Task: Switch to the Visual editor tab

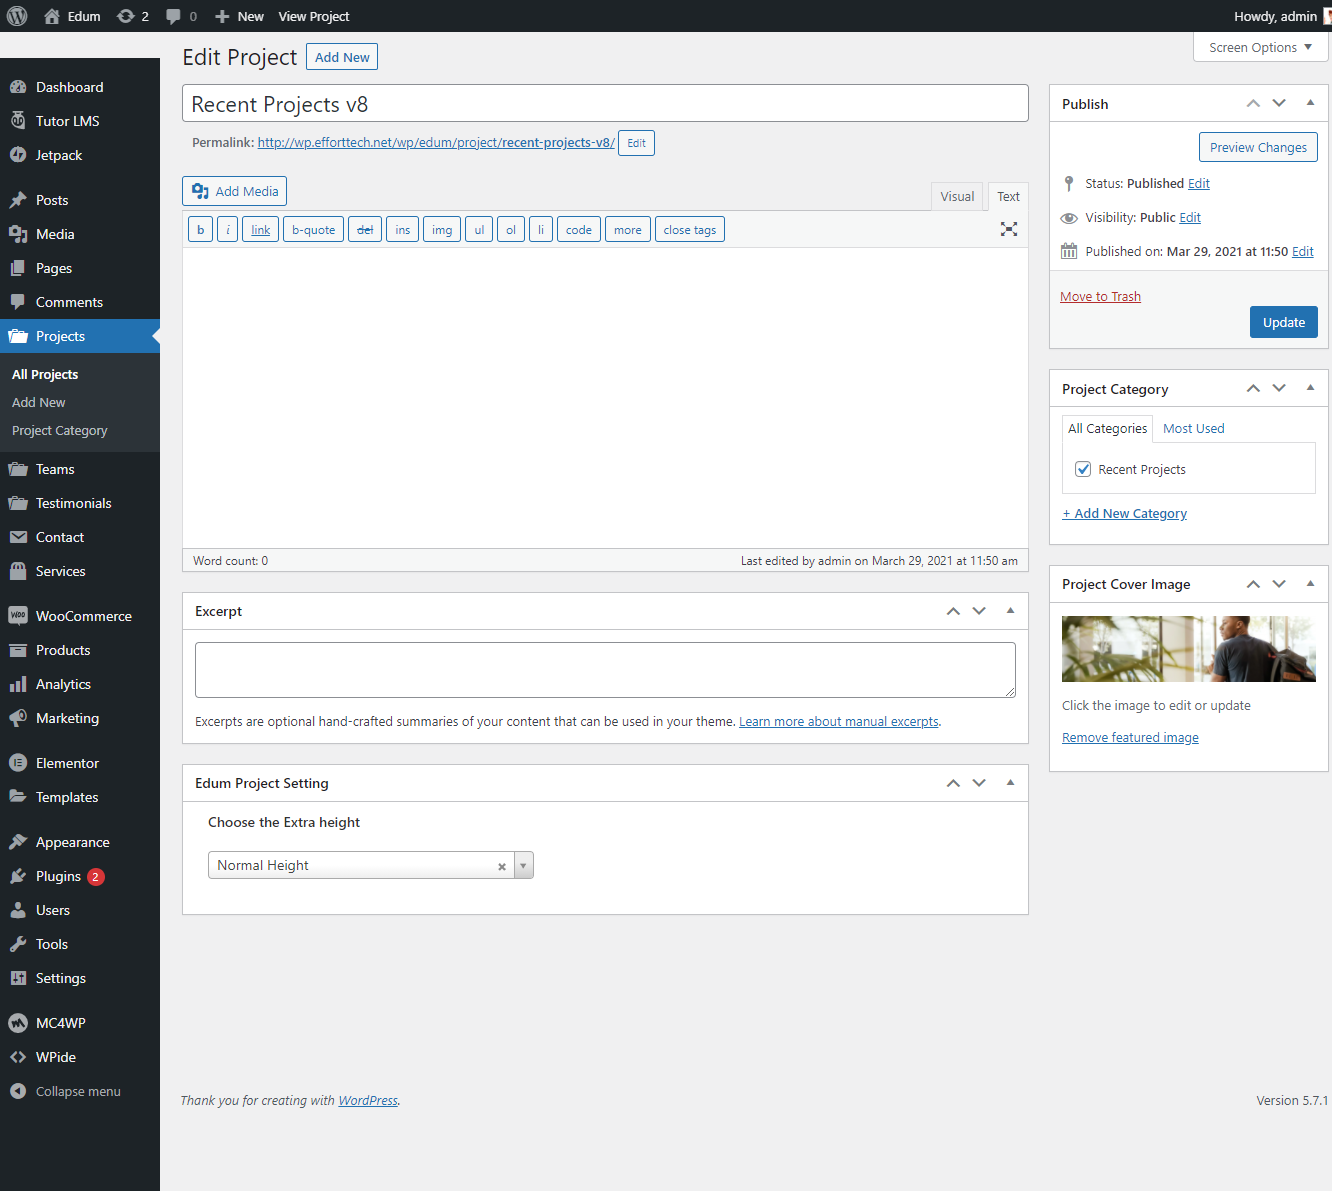Action: [x=956, y=196]
